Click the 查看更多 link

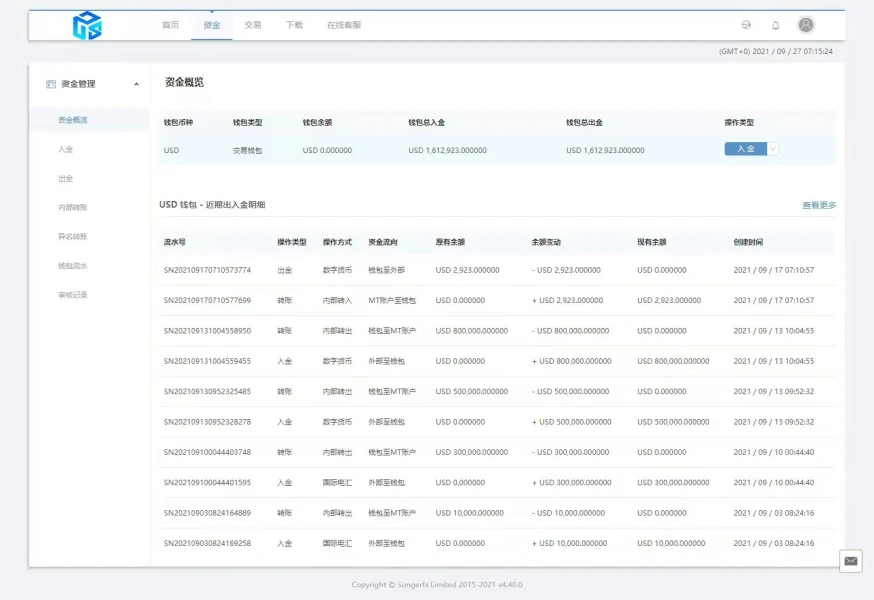pyautogui.click(x=818, y=205)
